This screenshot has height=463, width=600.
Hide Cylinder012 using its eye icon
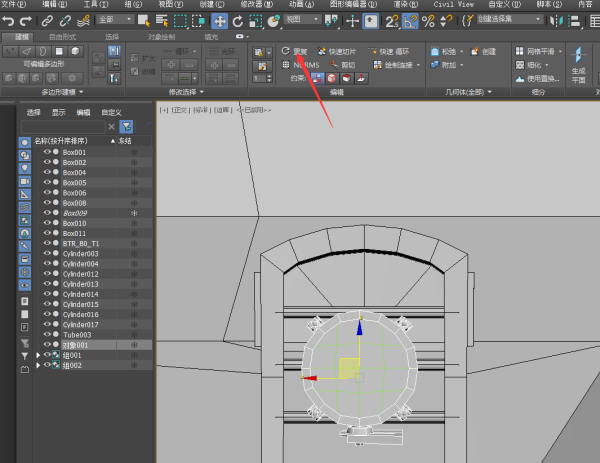tap(47, 274)
